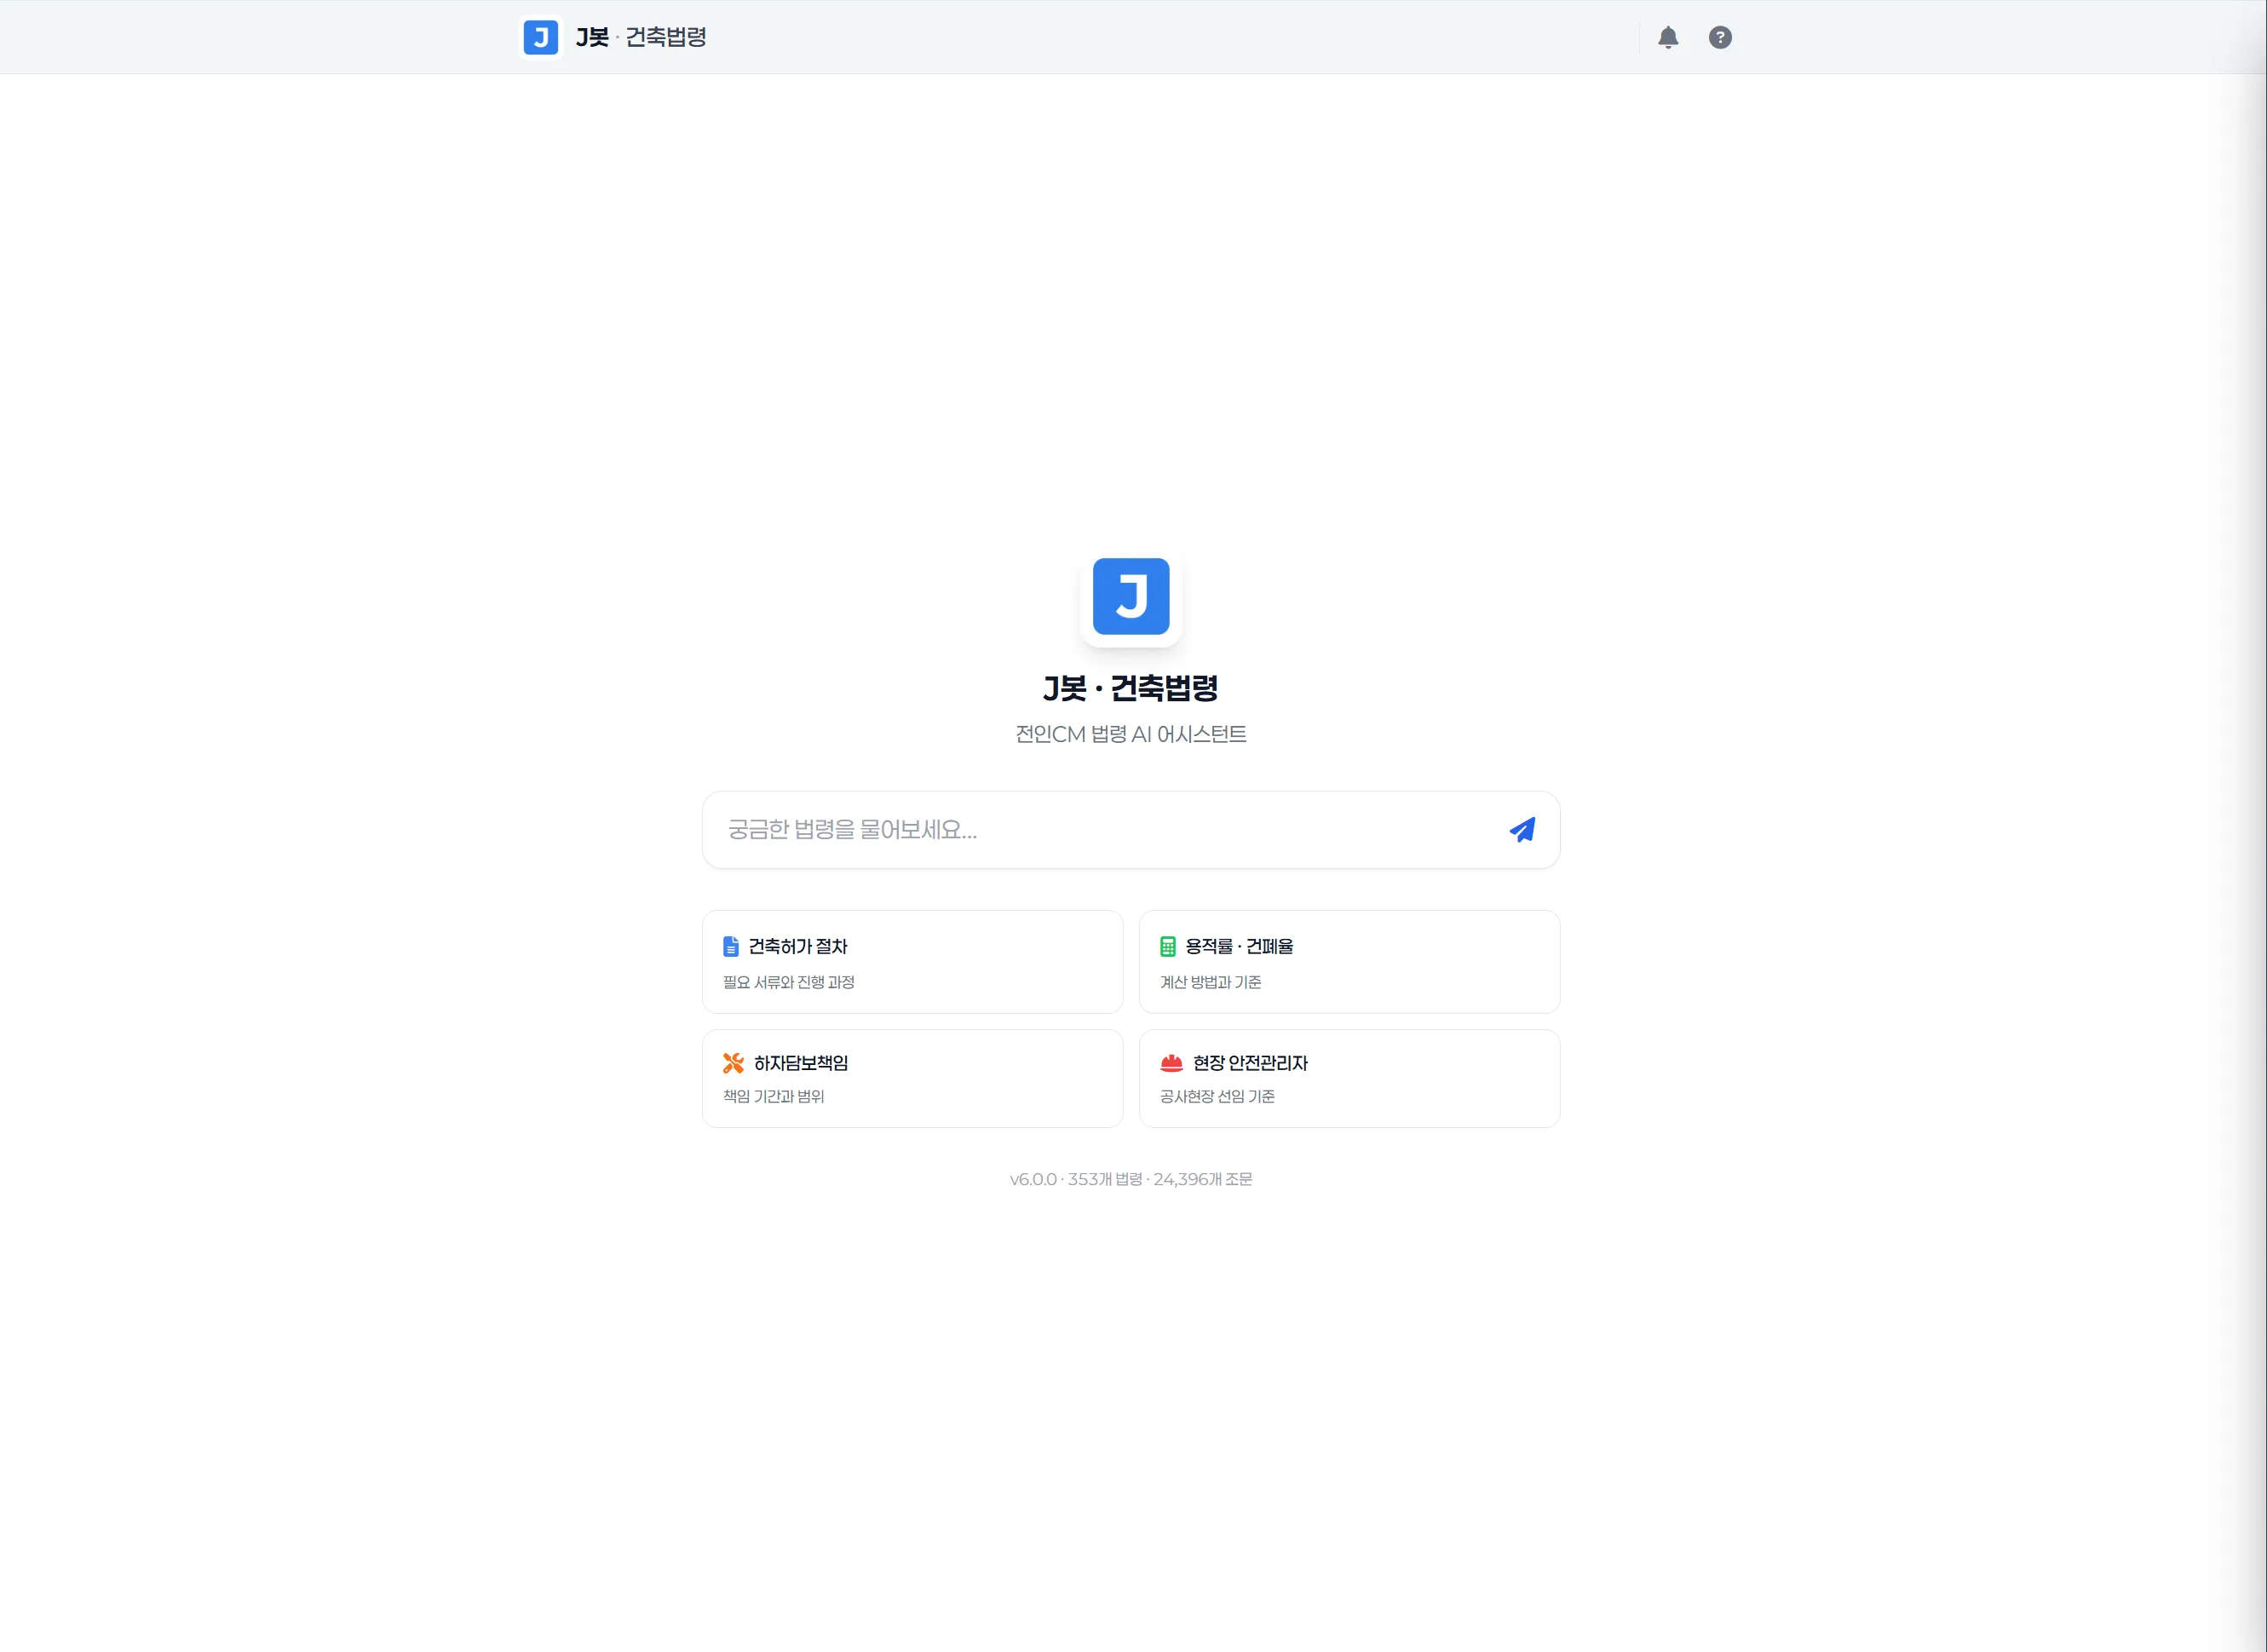Screen dimensions: 2267x1652
Task: Click the 필요 서류와 진행 과정 description text
Action: coord(788,983)
